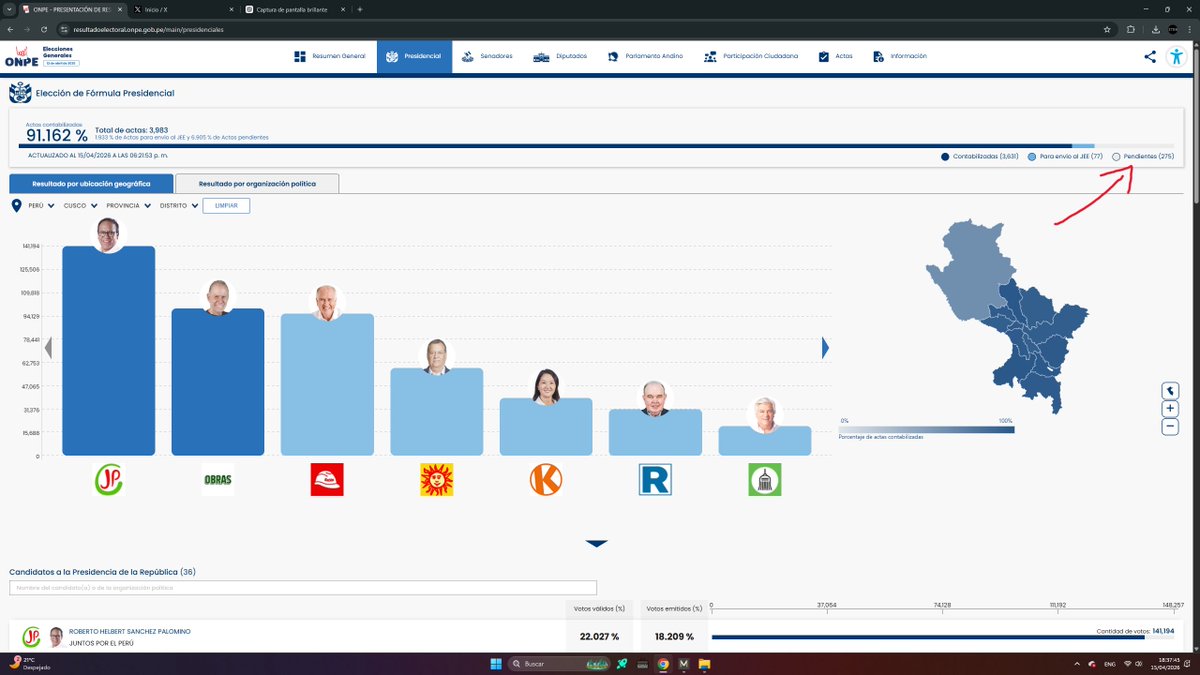The width and height of the screenshot is (1200, 675).
Task: Click the K party candidate photo
Action: 546,387
